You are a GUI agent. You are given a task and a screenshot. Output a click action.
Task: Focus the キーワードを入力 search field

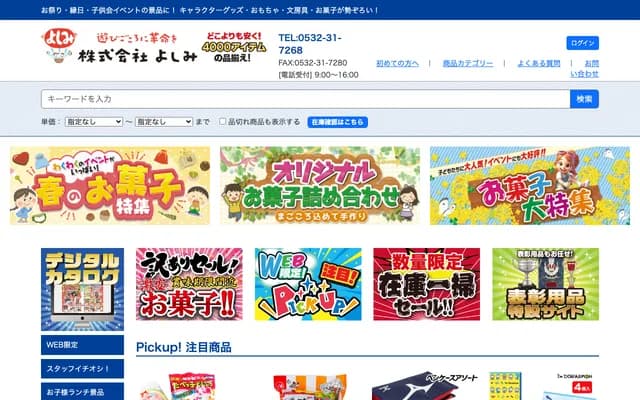[305, 99]
